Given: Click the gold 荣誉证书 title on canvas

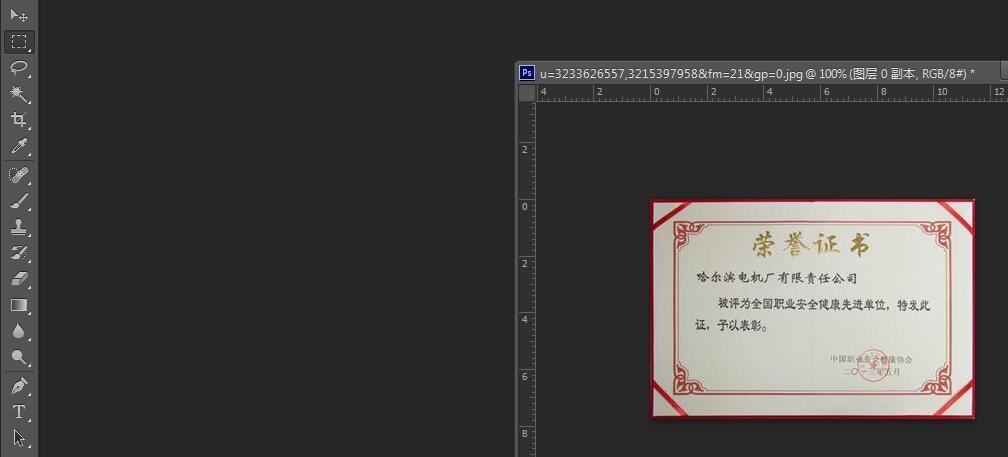Looking at the screenshot, I should (x=812, y=244).
